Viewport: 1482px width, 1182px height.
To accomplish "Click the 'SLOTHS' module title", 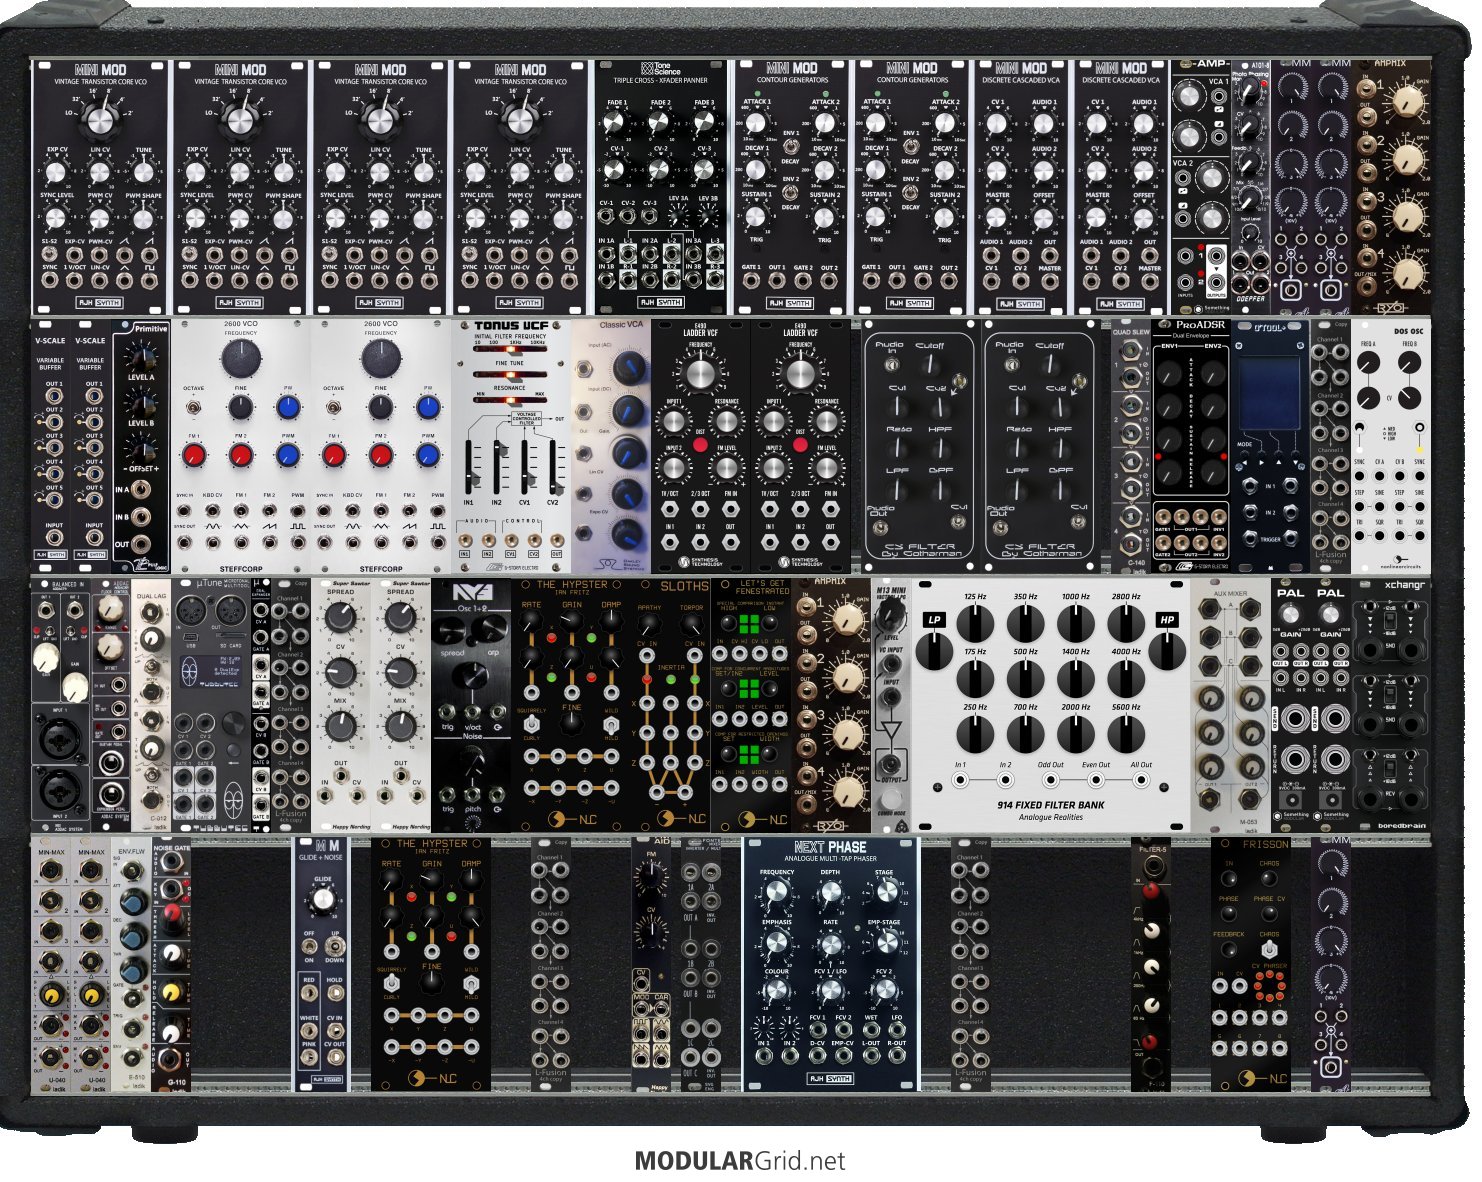I will point(684,586).
